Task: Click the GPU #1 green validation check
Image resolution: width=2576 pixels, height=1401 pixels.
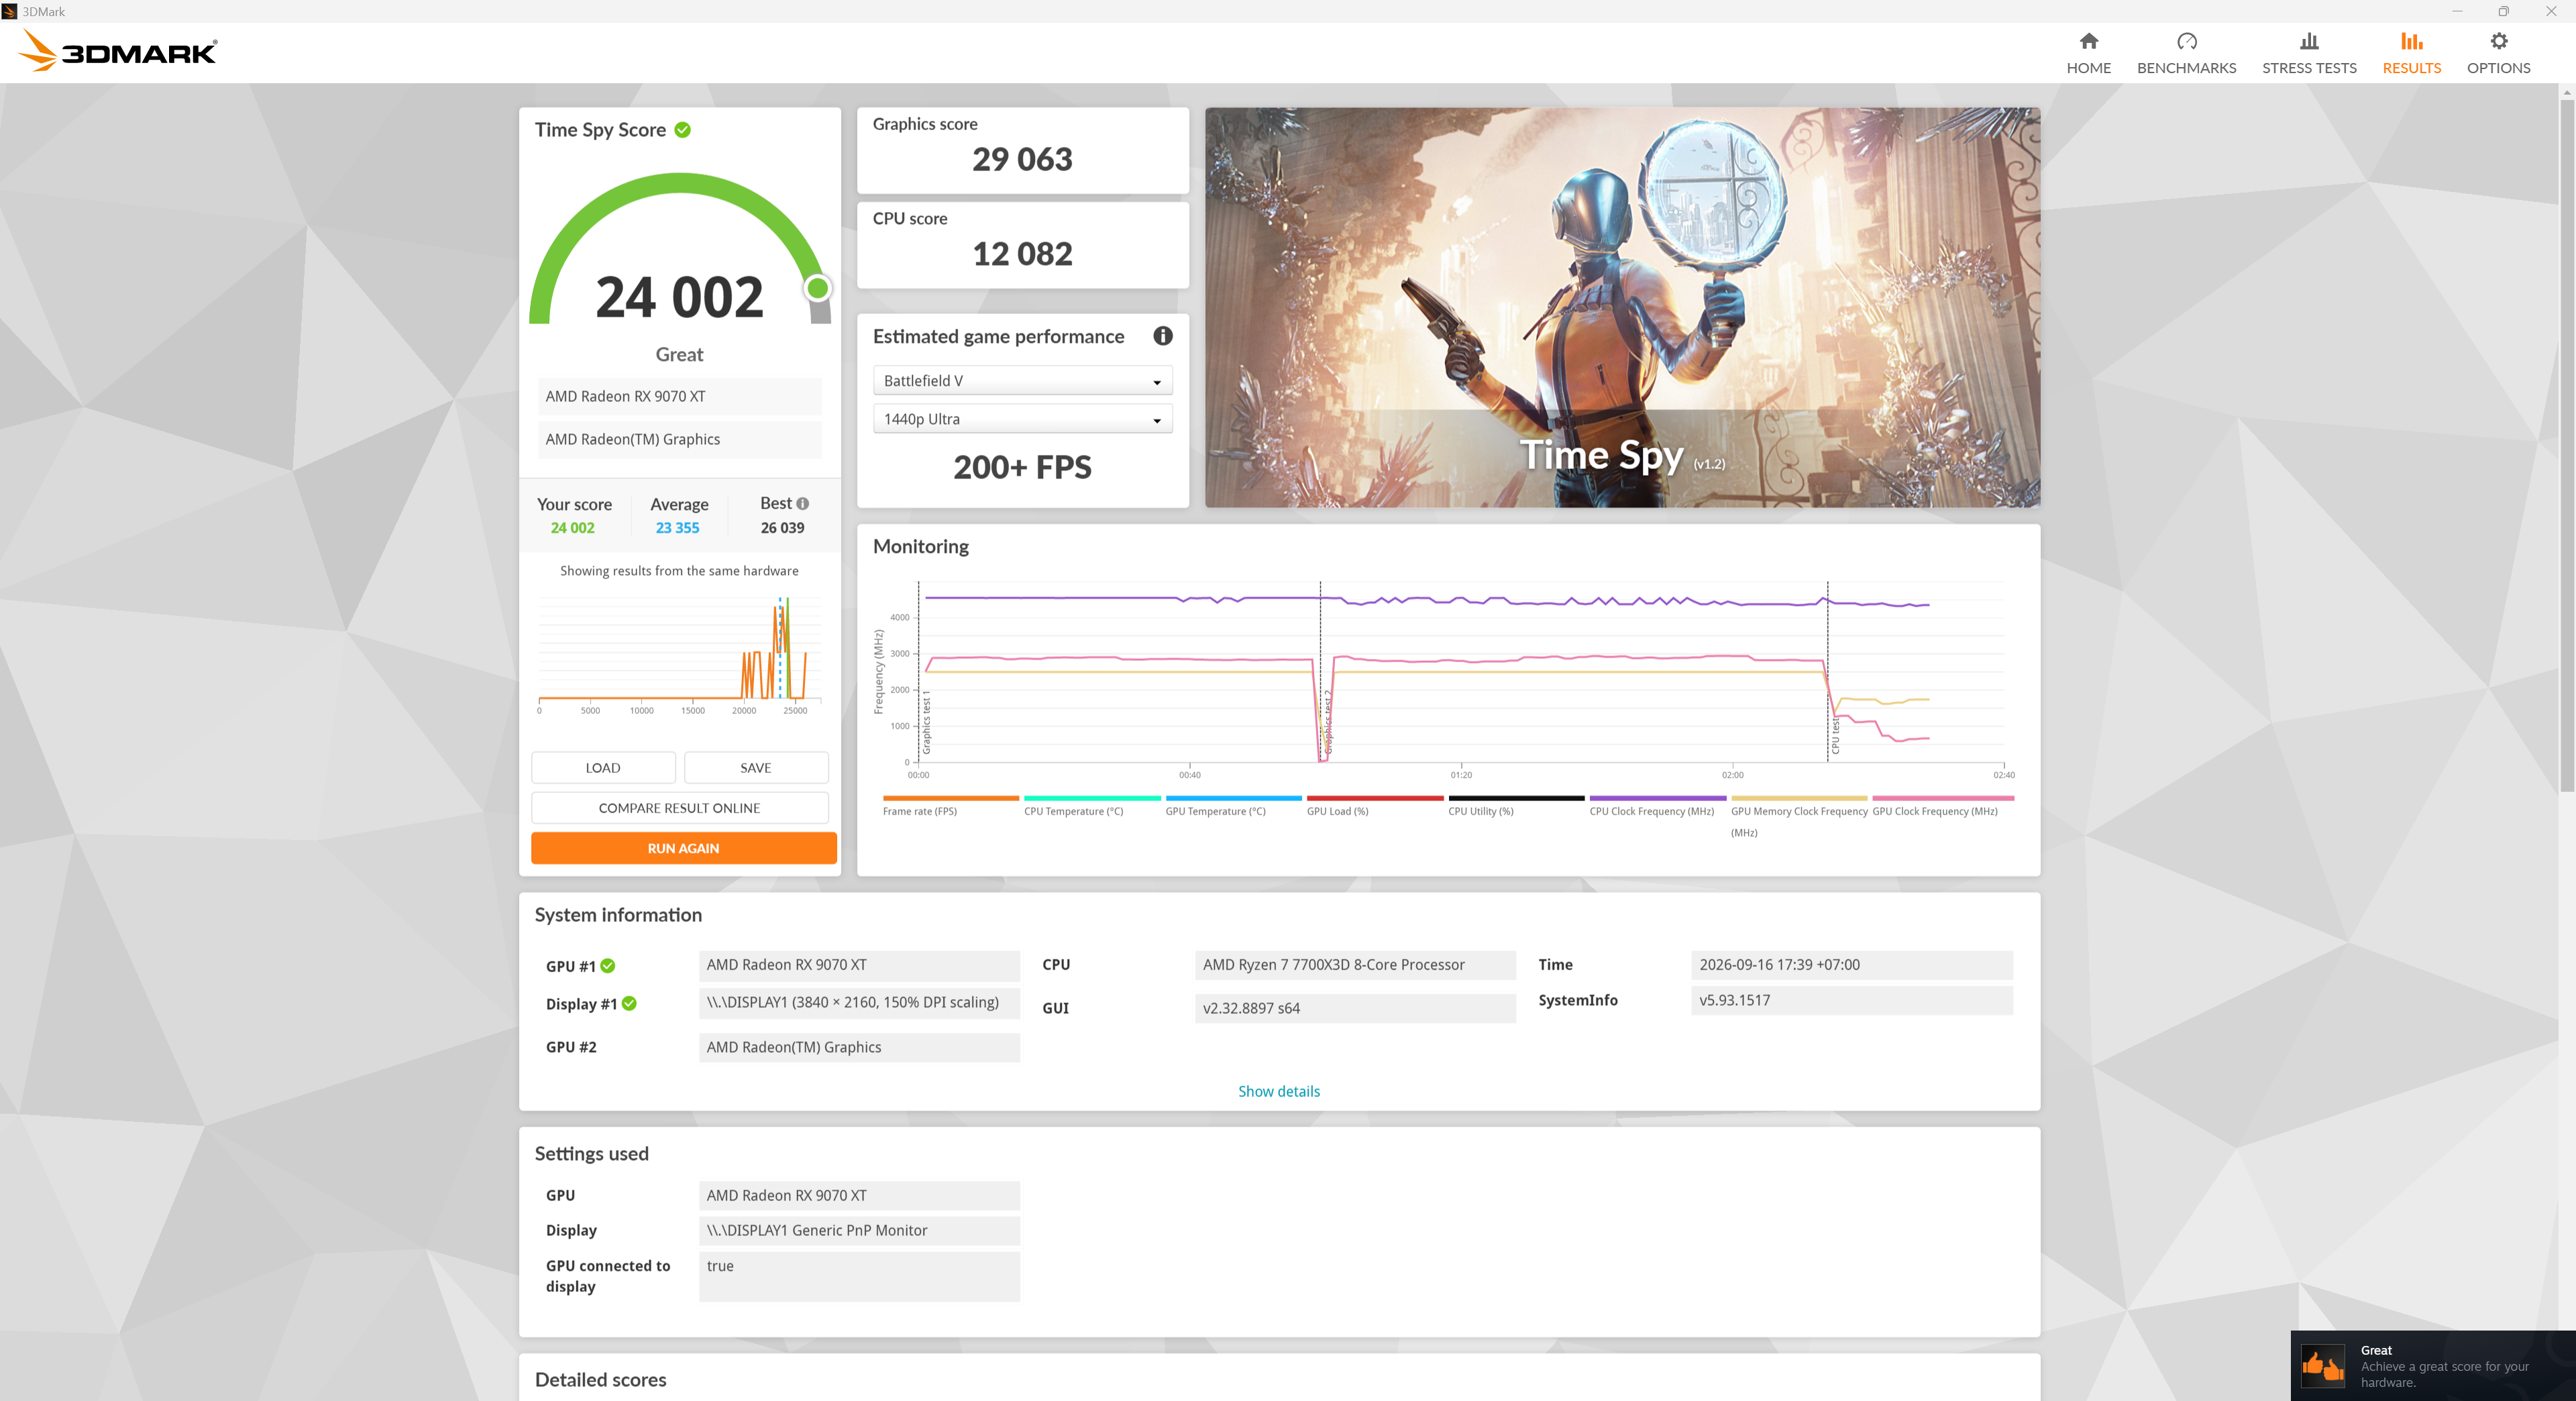Action: (x=608, y=966)
